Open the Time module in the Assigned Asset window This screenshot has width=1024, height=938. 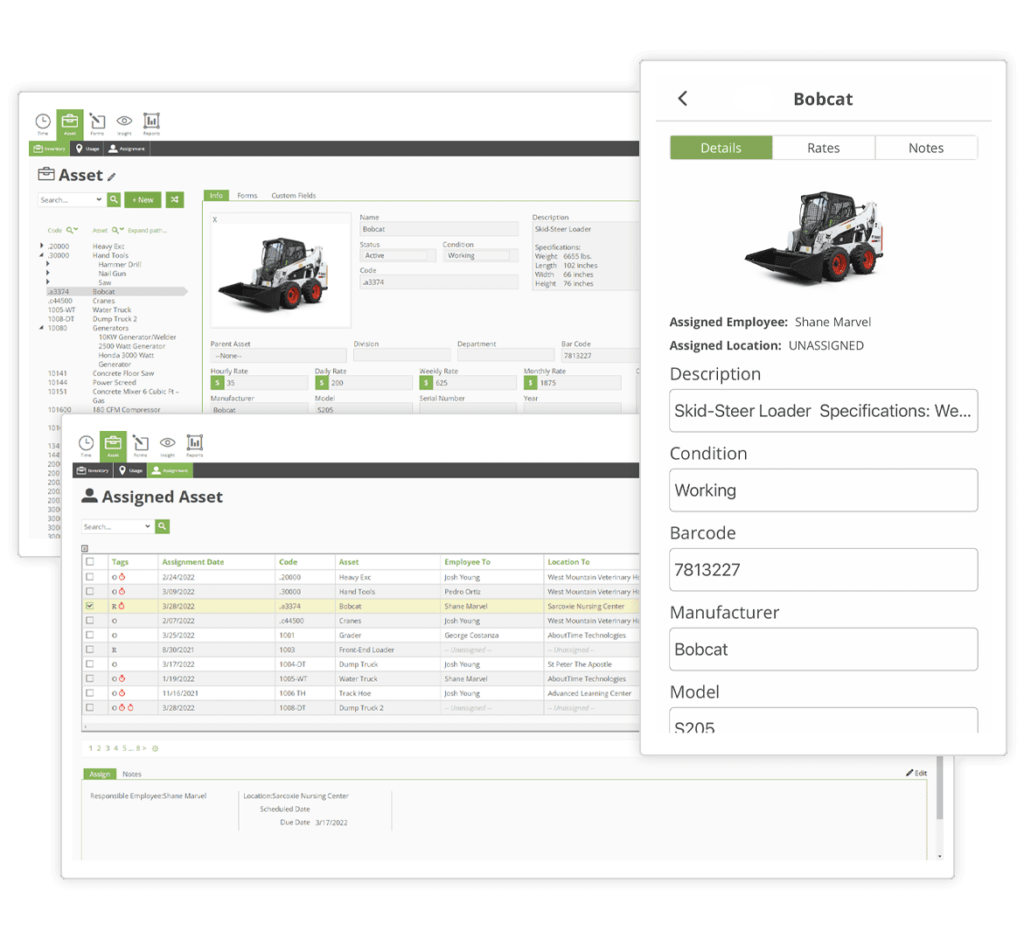click(86, 445)
